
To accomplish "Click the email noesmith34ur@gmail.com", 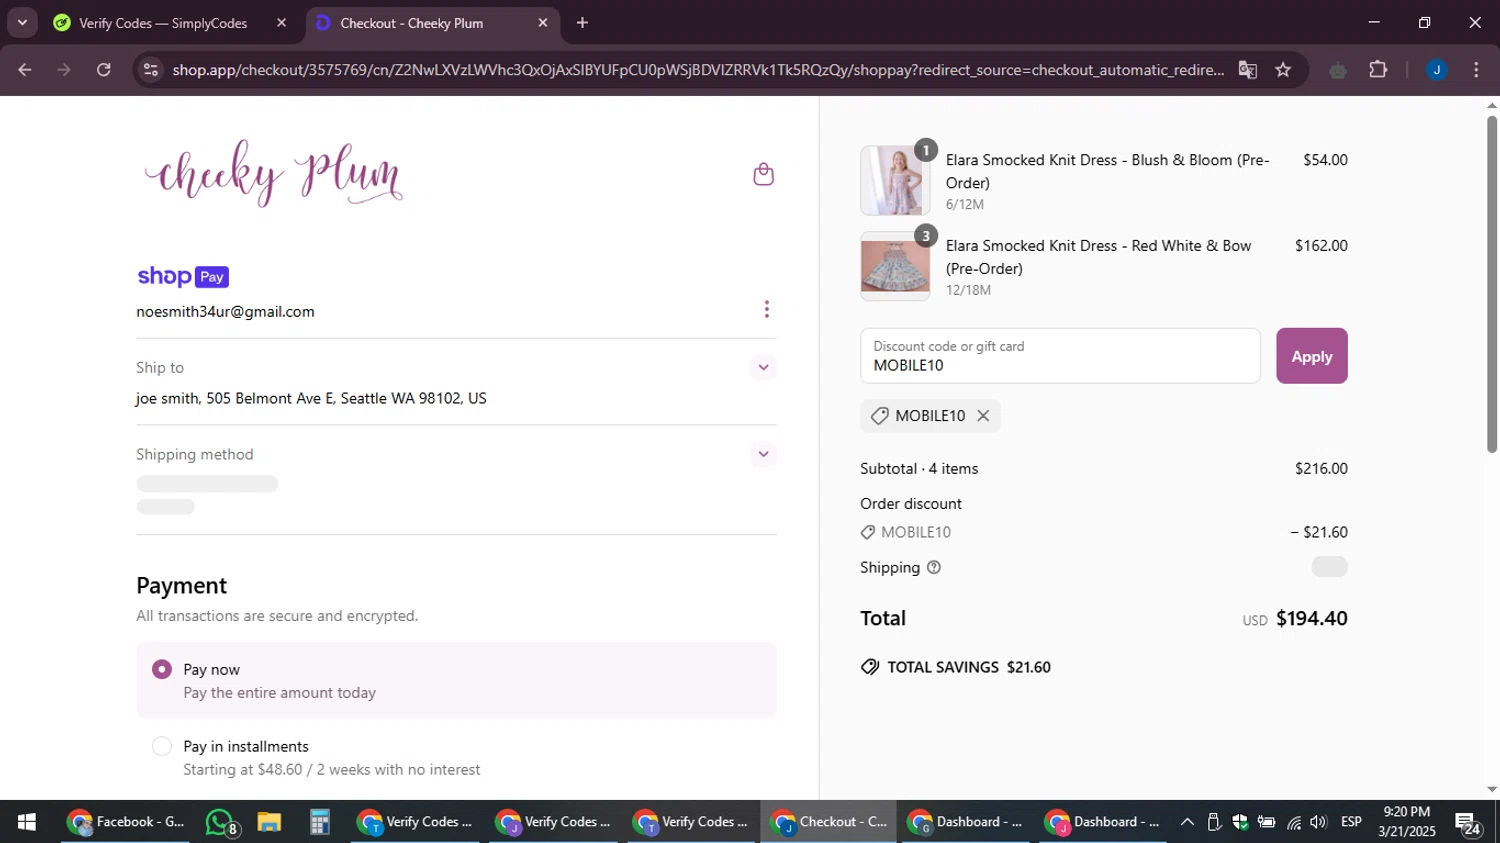I will pos(225,312).
